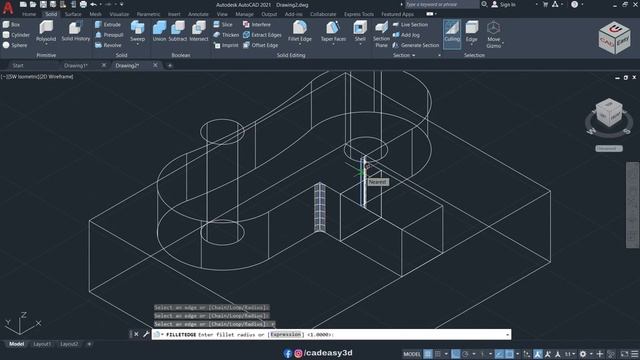The width and height of the screenshot is (640, 360).
Task: Activate the Sweep tool
Action: (x=138, y=31)
